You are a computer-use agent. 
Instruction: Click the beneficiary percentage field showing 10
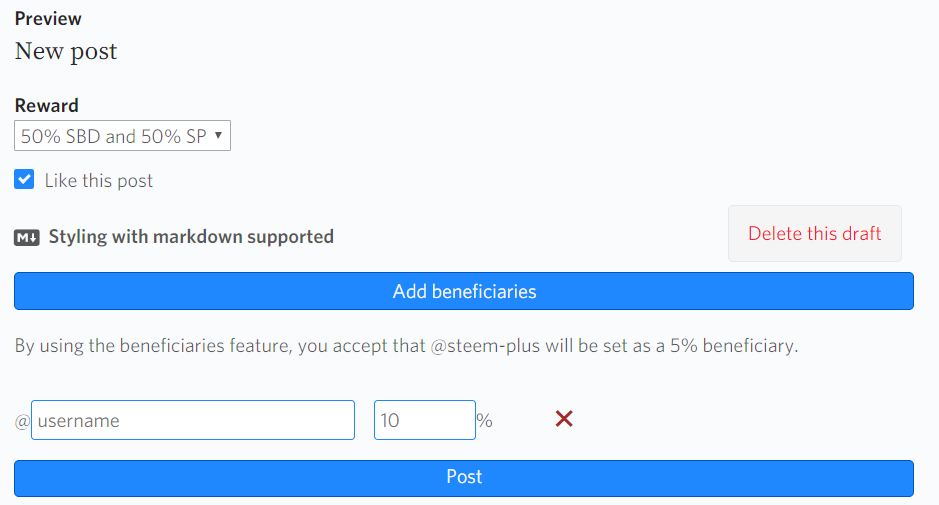pyautogui.click(x=424, y=420)
